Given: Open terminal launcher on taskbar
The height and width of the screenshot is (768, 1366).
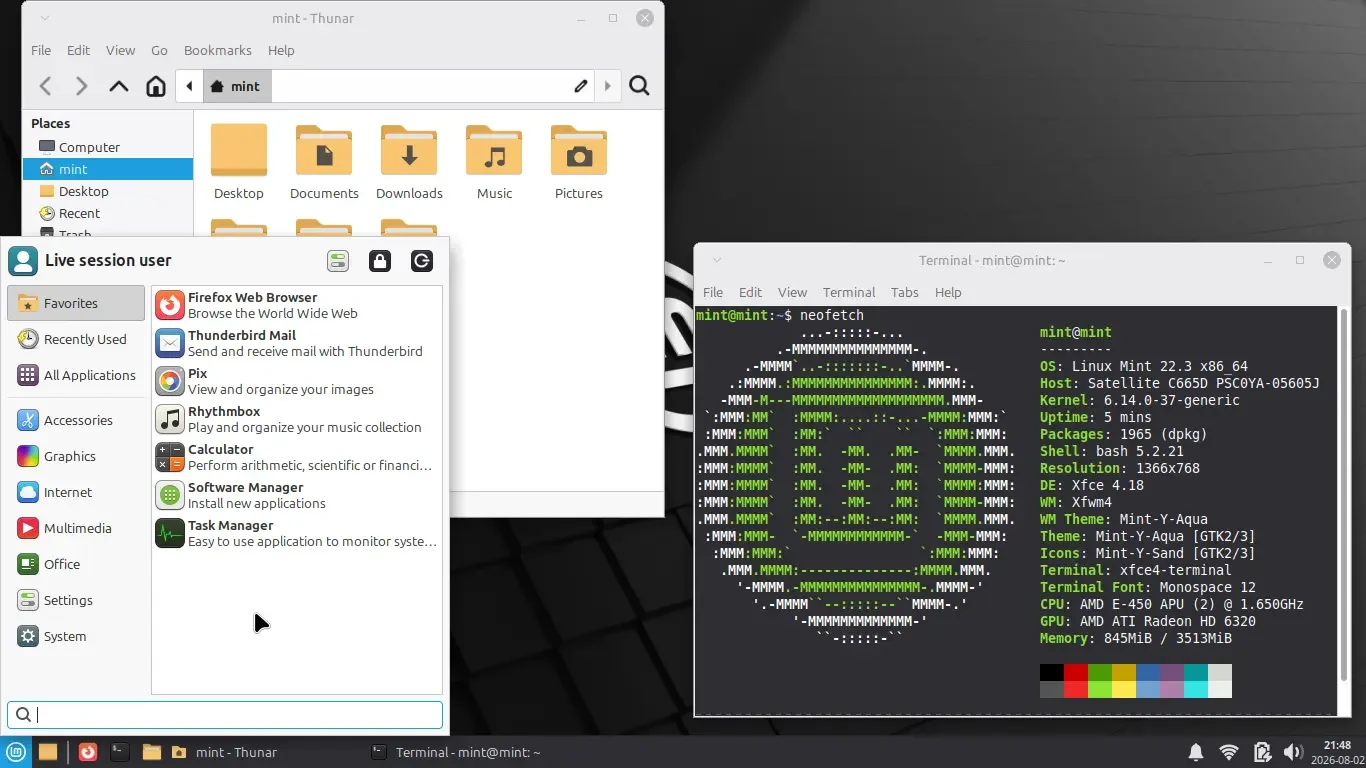Looking at the screenshot, I should [x=120, y=752].
